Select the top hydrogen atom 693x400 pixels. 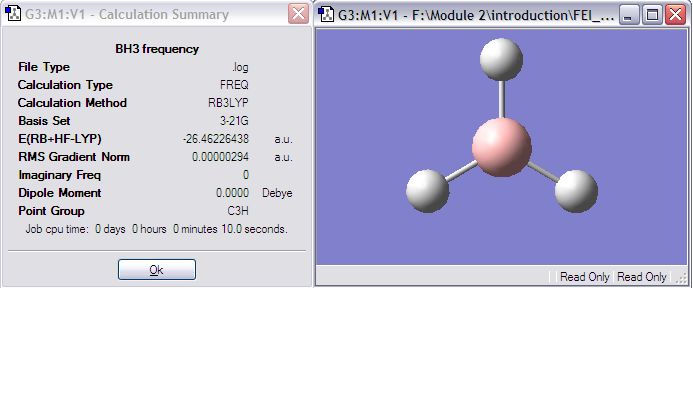pos(501,59)
